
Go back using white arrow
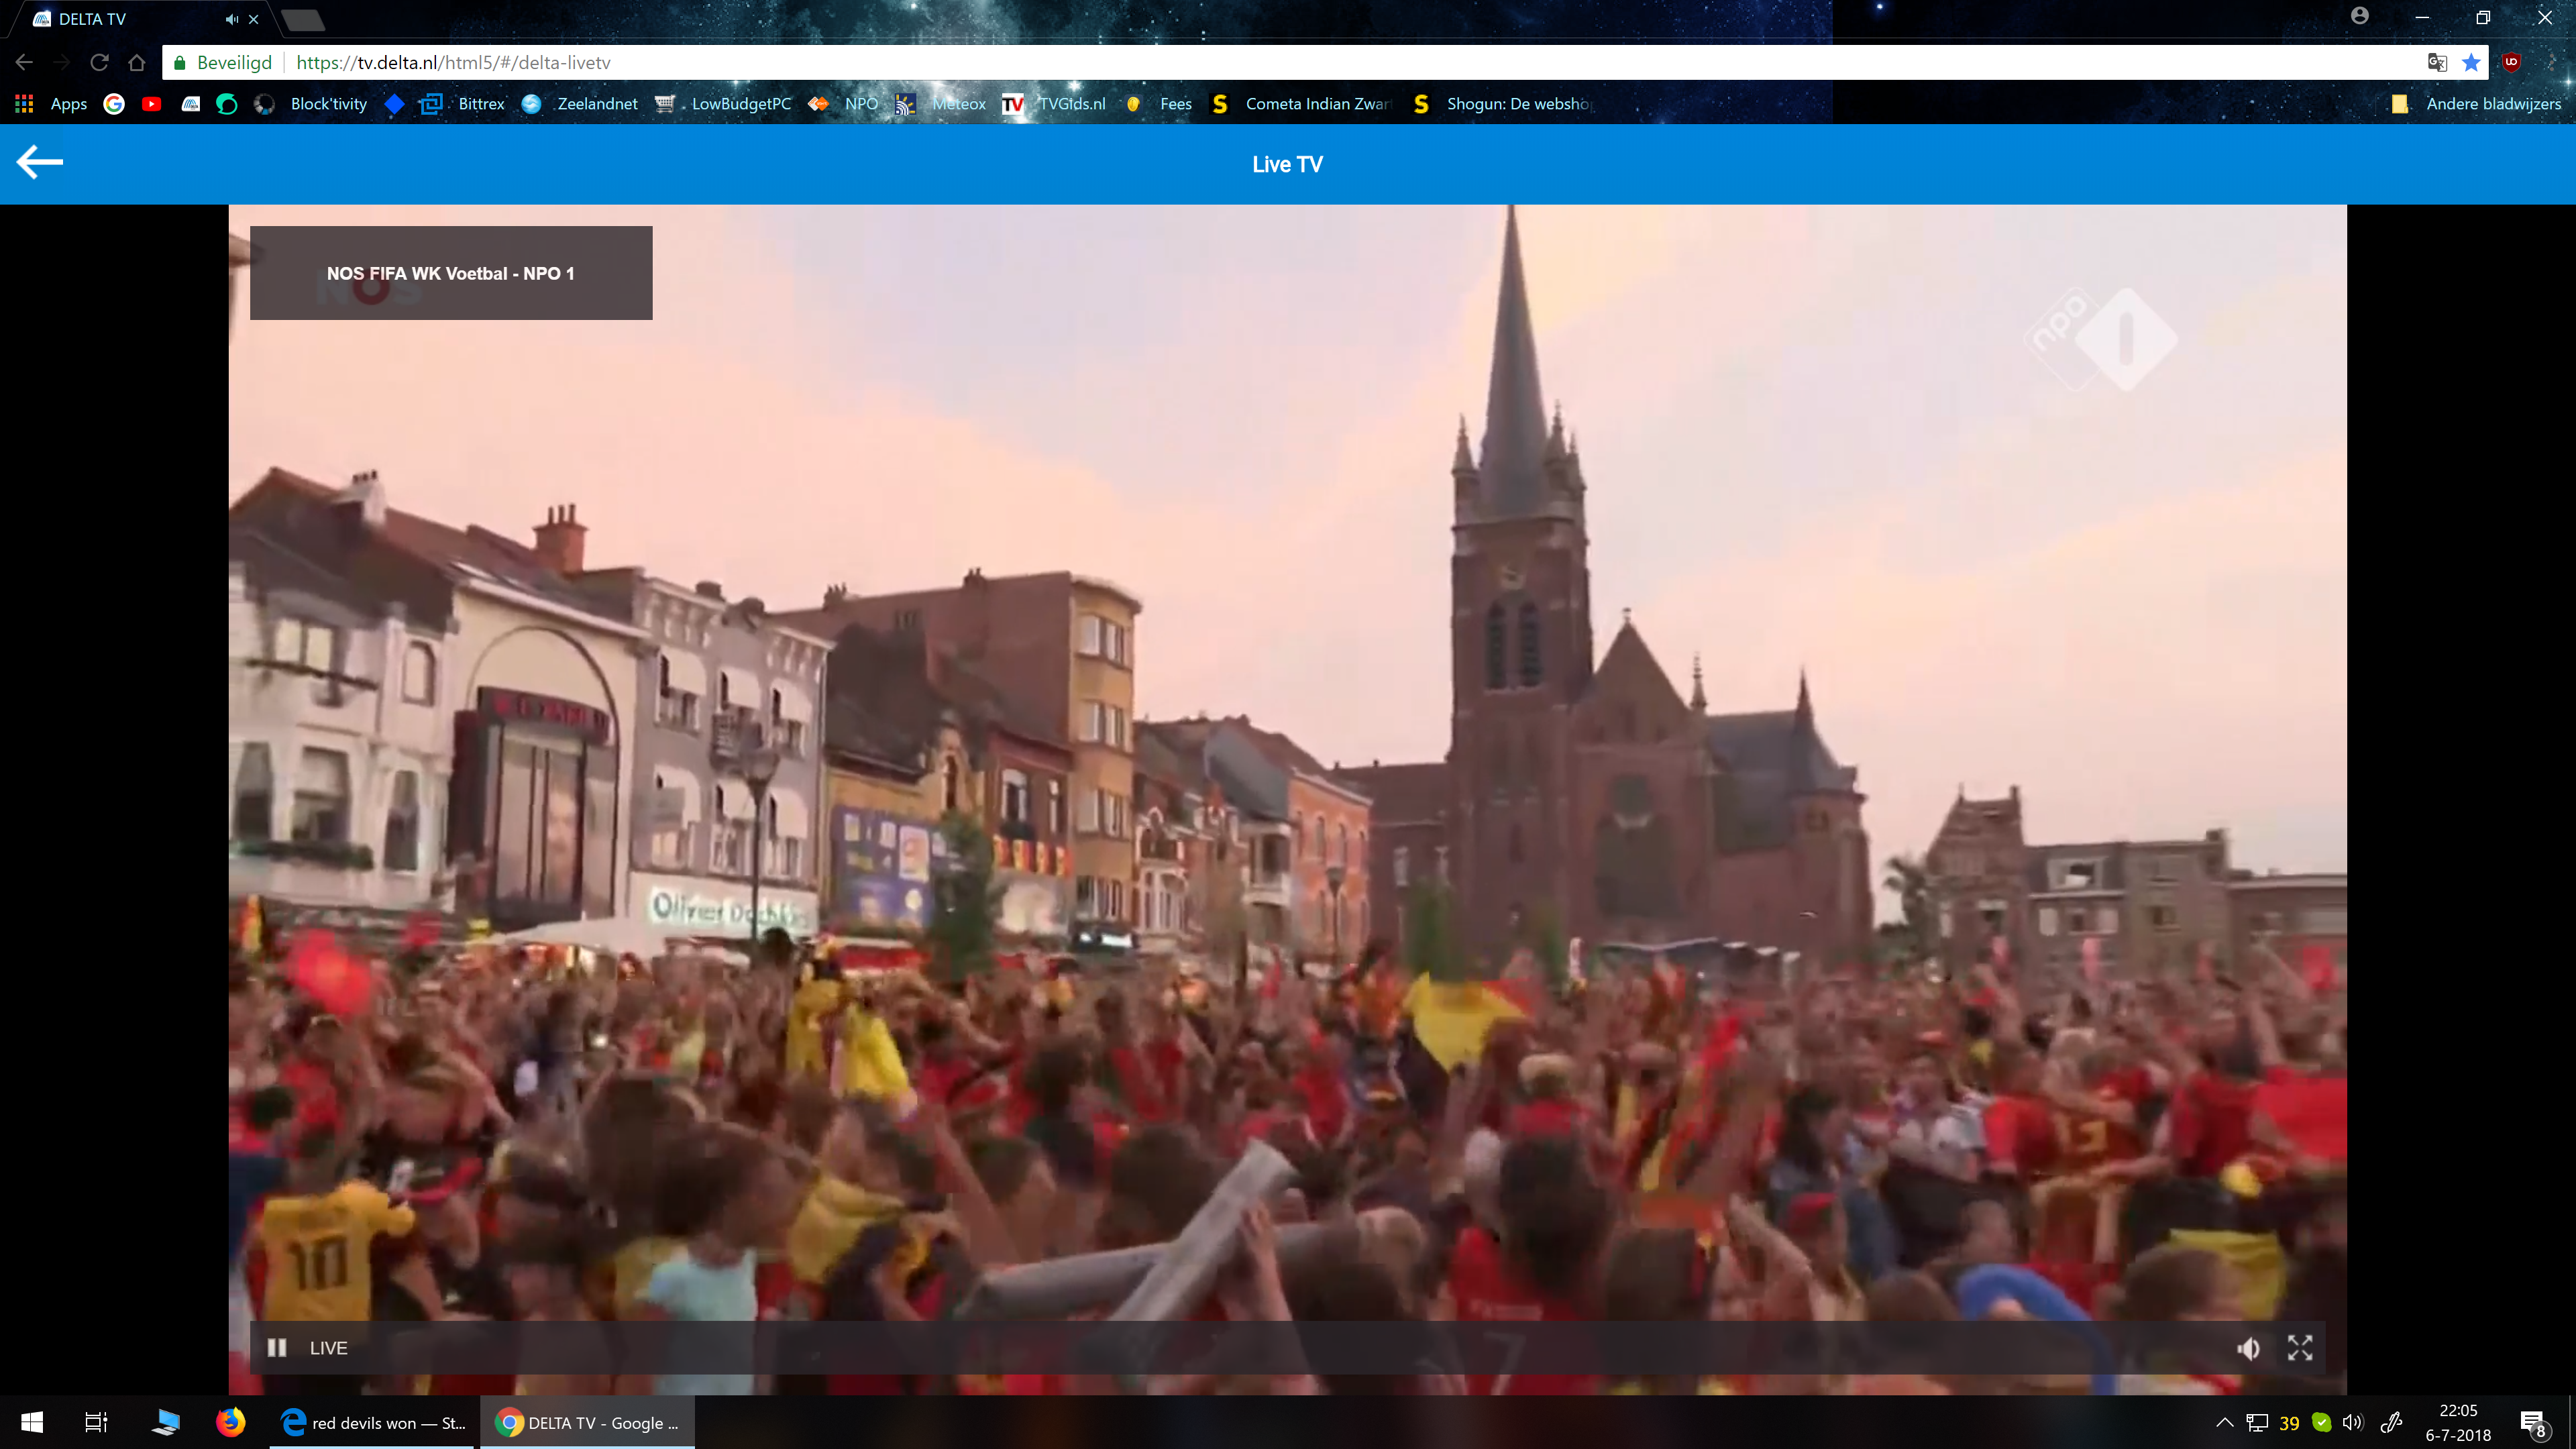40,162
